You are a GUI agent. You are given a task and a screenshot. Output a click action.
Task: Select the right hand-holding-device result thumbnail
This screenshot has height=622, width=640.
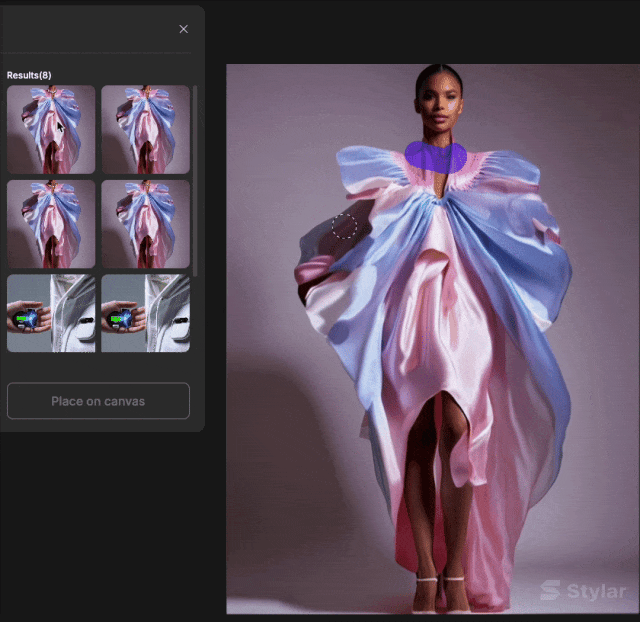145,313
